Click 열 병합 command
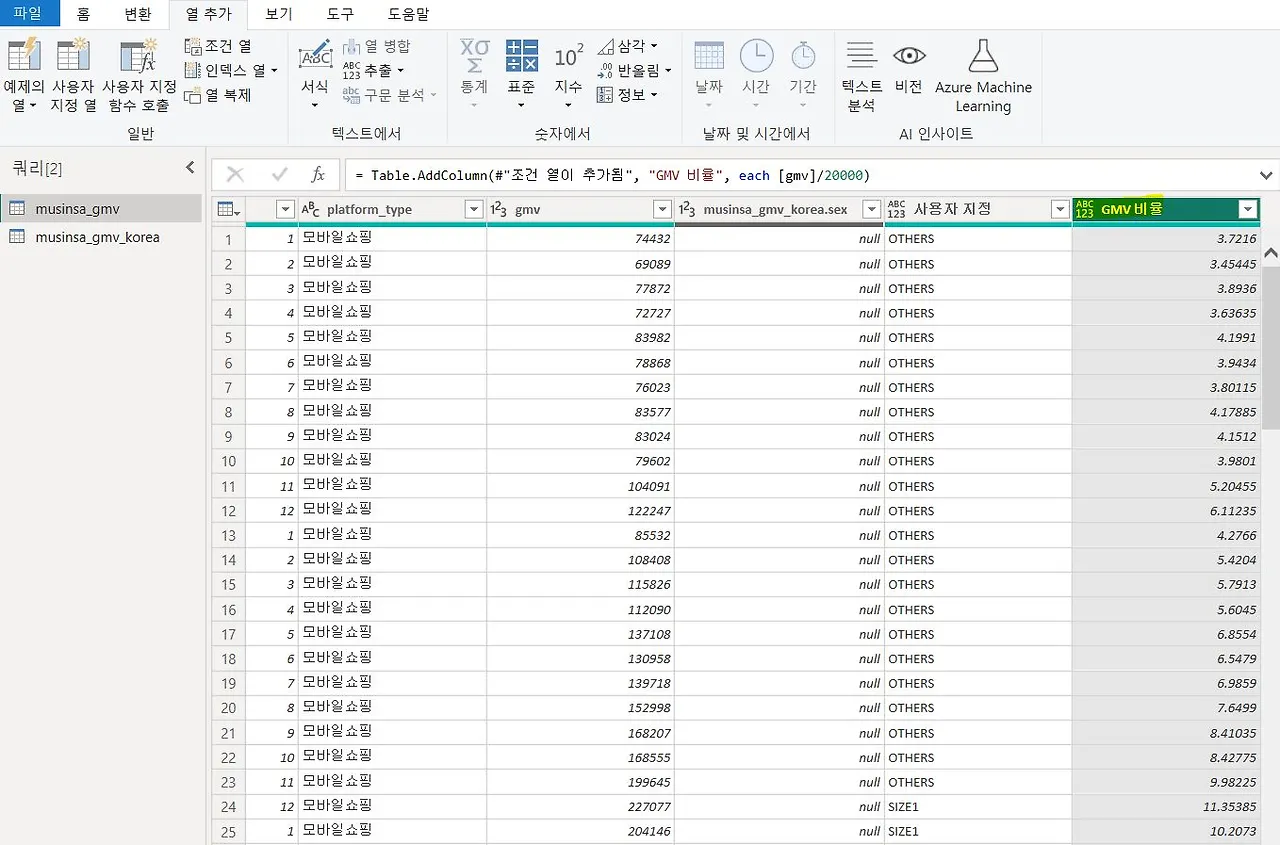Image resolution: width=1280 pixels, height=845 pixels. coord(377,46)
